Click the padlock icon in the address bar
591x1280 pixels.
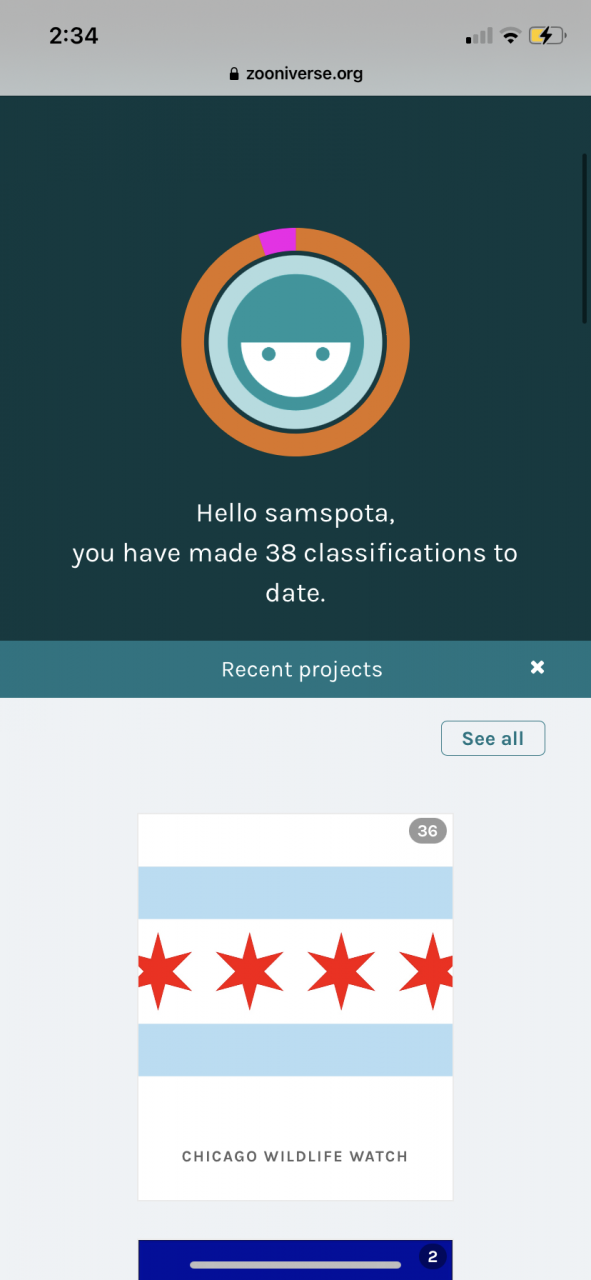pos(235,73)
